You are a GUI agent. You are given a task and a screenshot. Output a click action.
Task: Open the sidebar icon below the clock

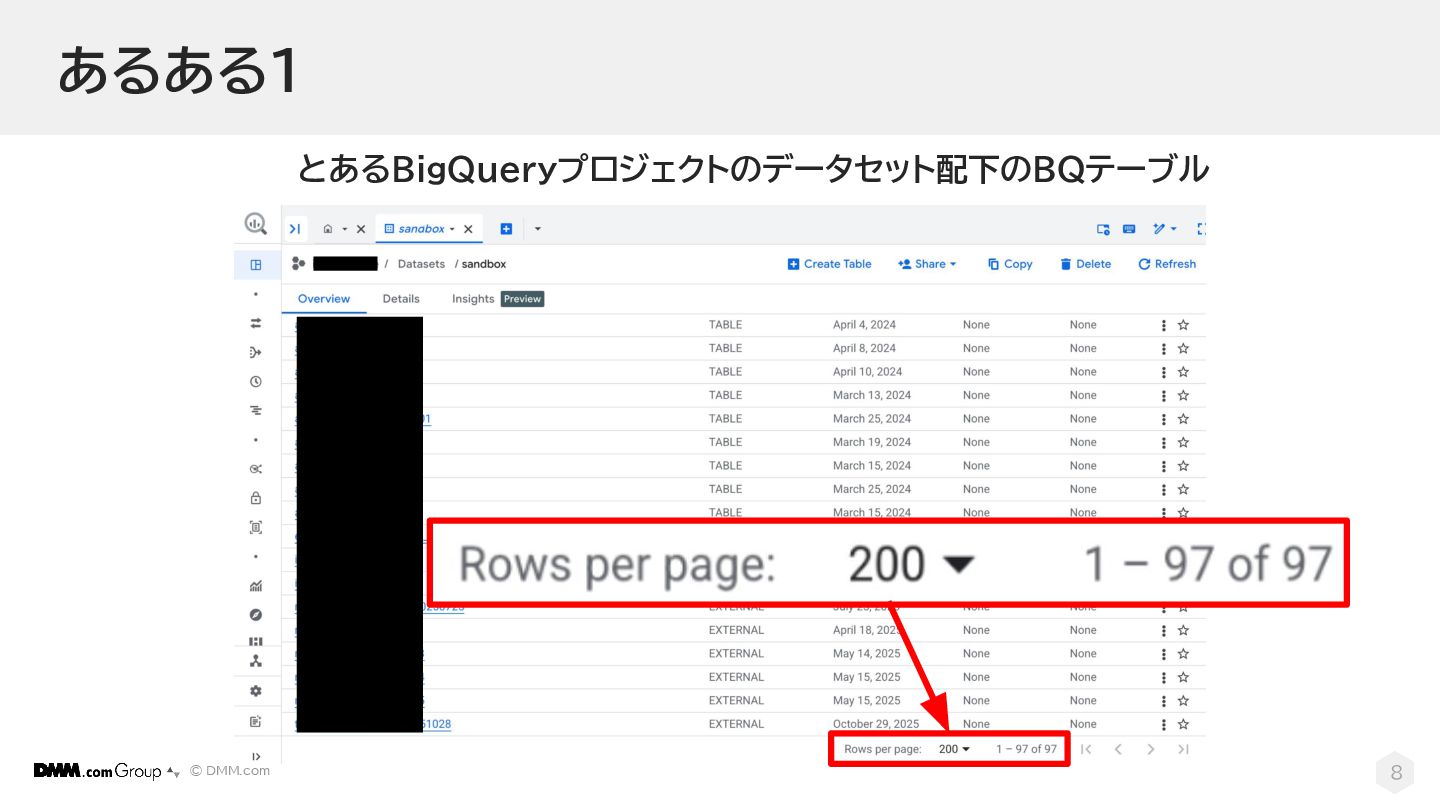click(256, 410)
